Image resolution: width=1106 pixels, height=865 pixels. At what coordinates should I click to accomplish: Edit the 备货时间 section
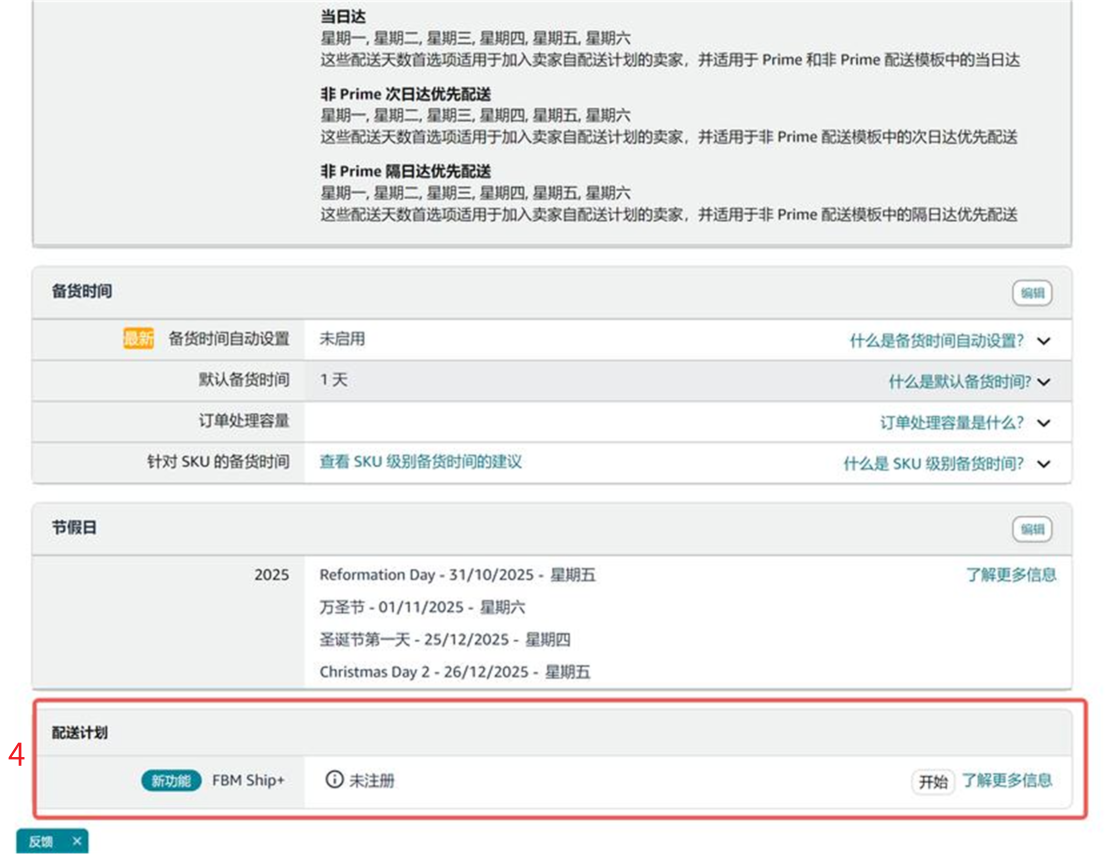point(1032,293)
